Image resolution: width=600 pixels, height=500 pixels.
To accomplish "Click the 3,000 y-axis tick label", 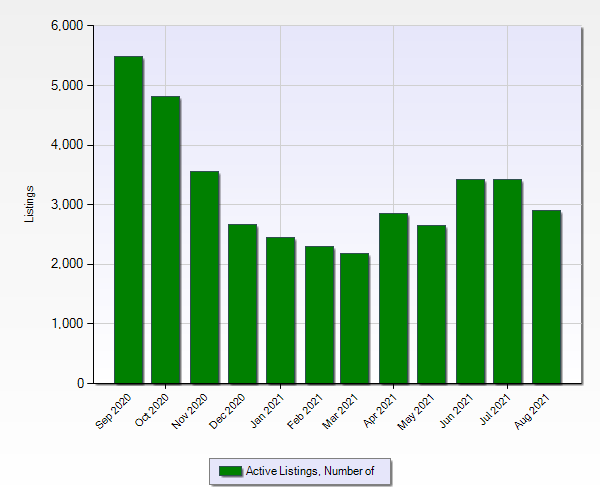I will click(x=67, y=205).
